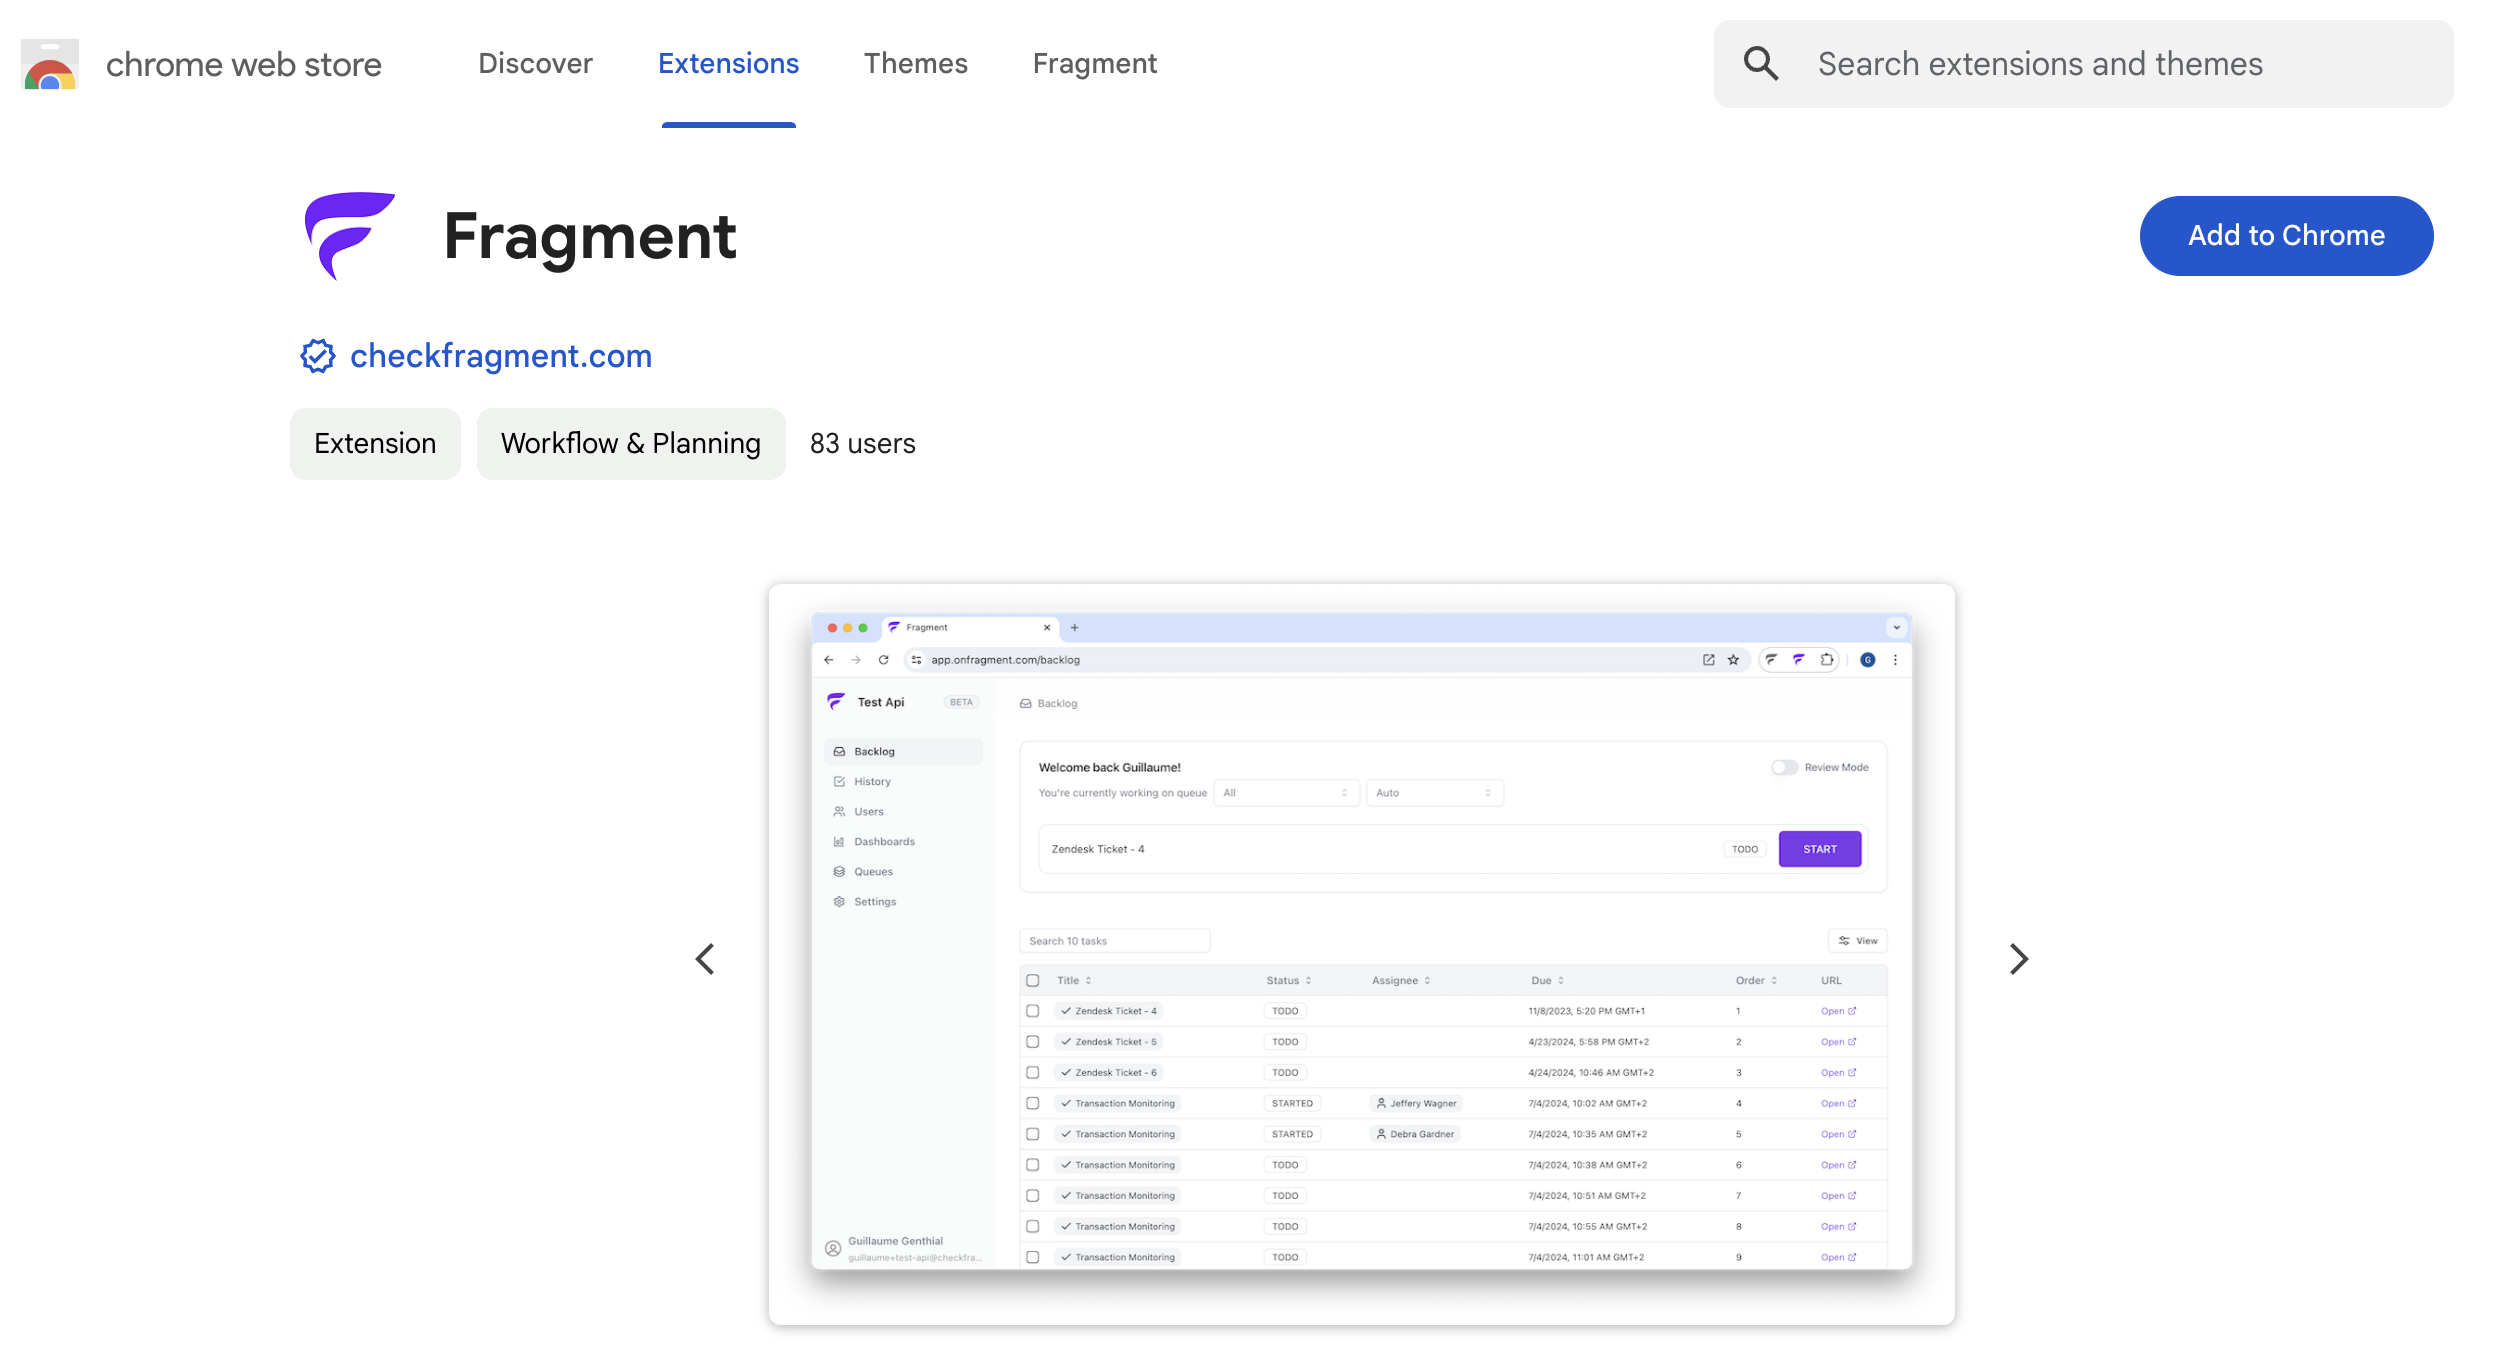Check the row box for order 7 task
The height and width of the screenshot is (1348, 2502).
1033,1196
